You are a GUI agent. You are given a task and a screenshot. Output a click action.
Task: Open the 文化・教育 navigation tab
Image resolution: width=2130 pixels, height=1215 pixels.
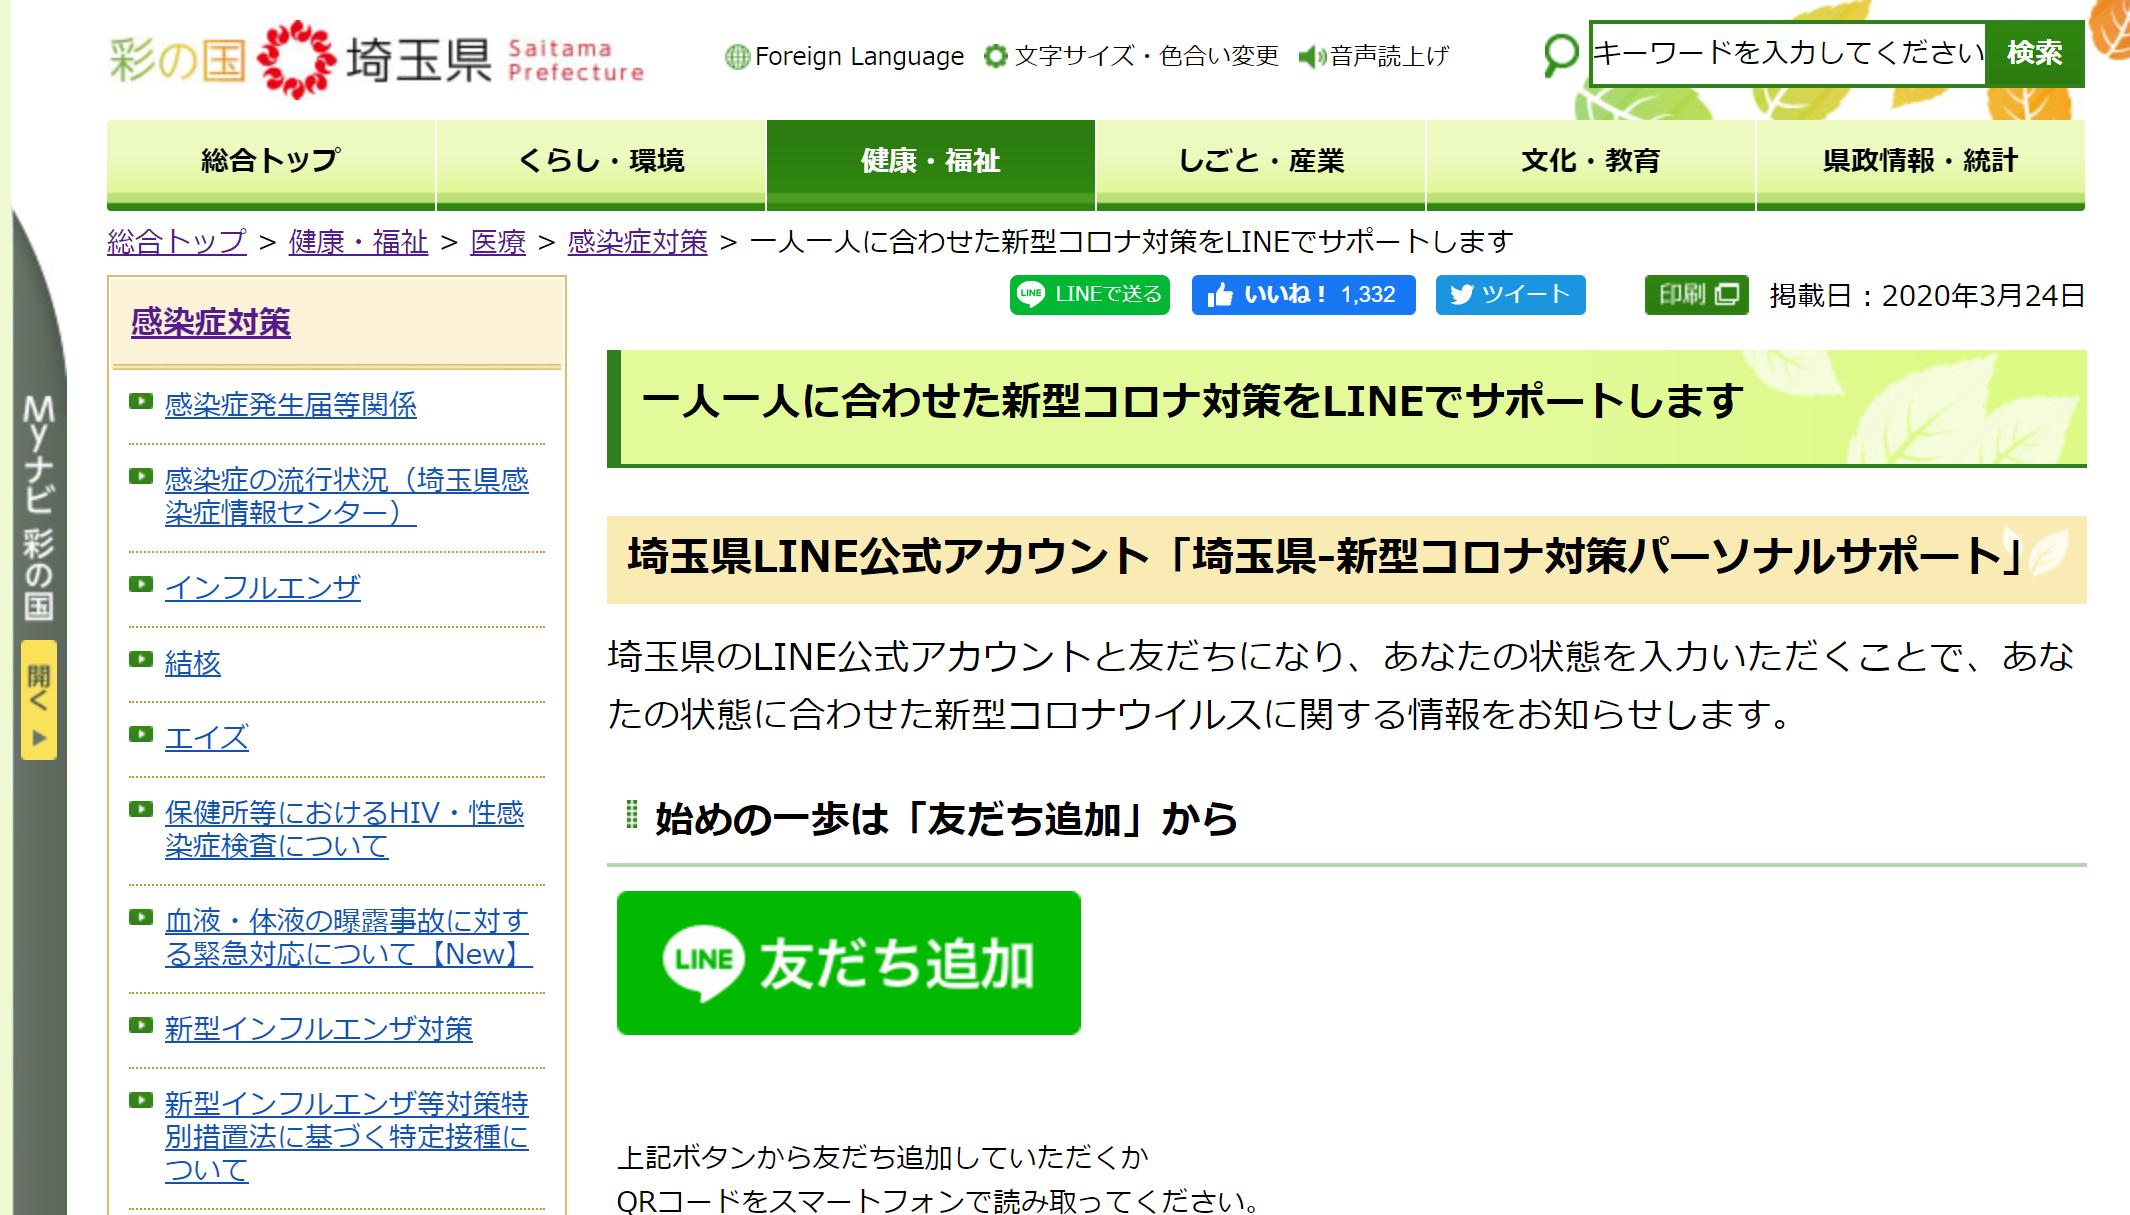(x=1591, y=164)
